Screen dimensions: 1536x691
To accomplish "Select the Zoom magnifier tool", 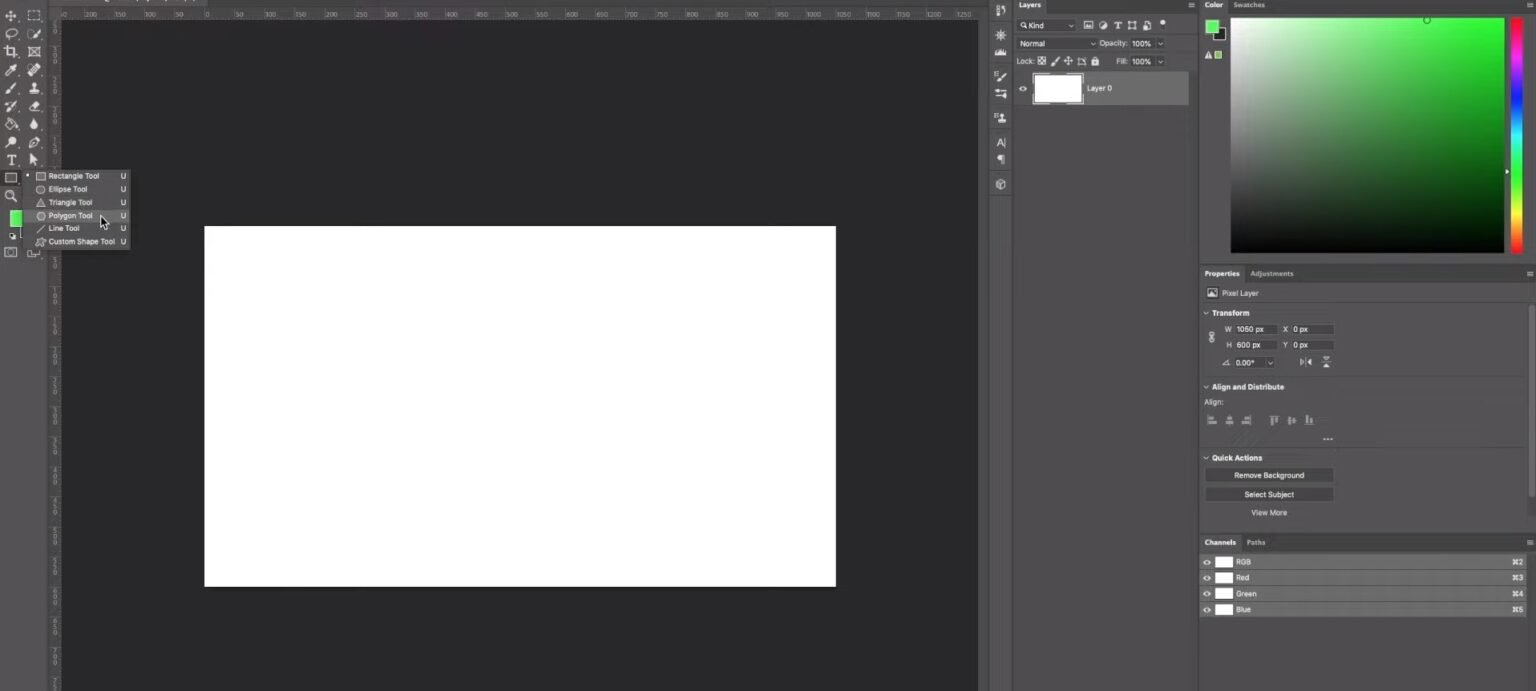I will click(11, 196).
